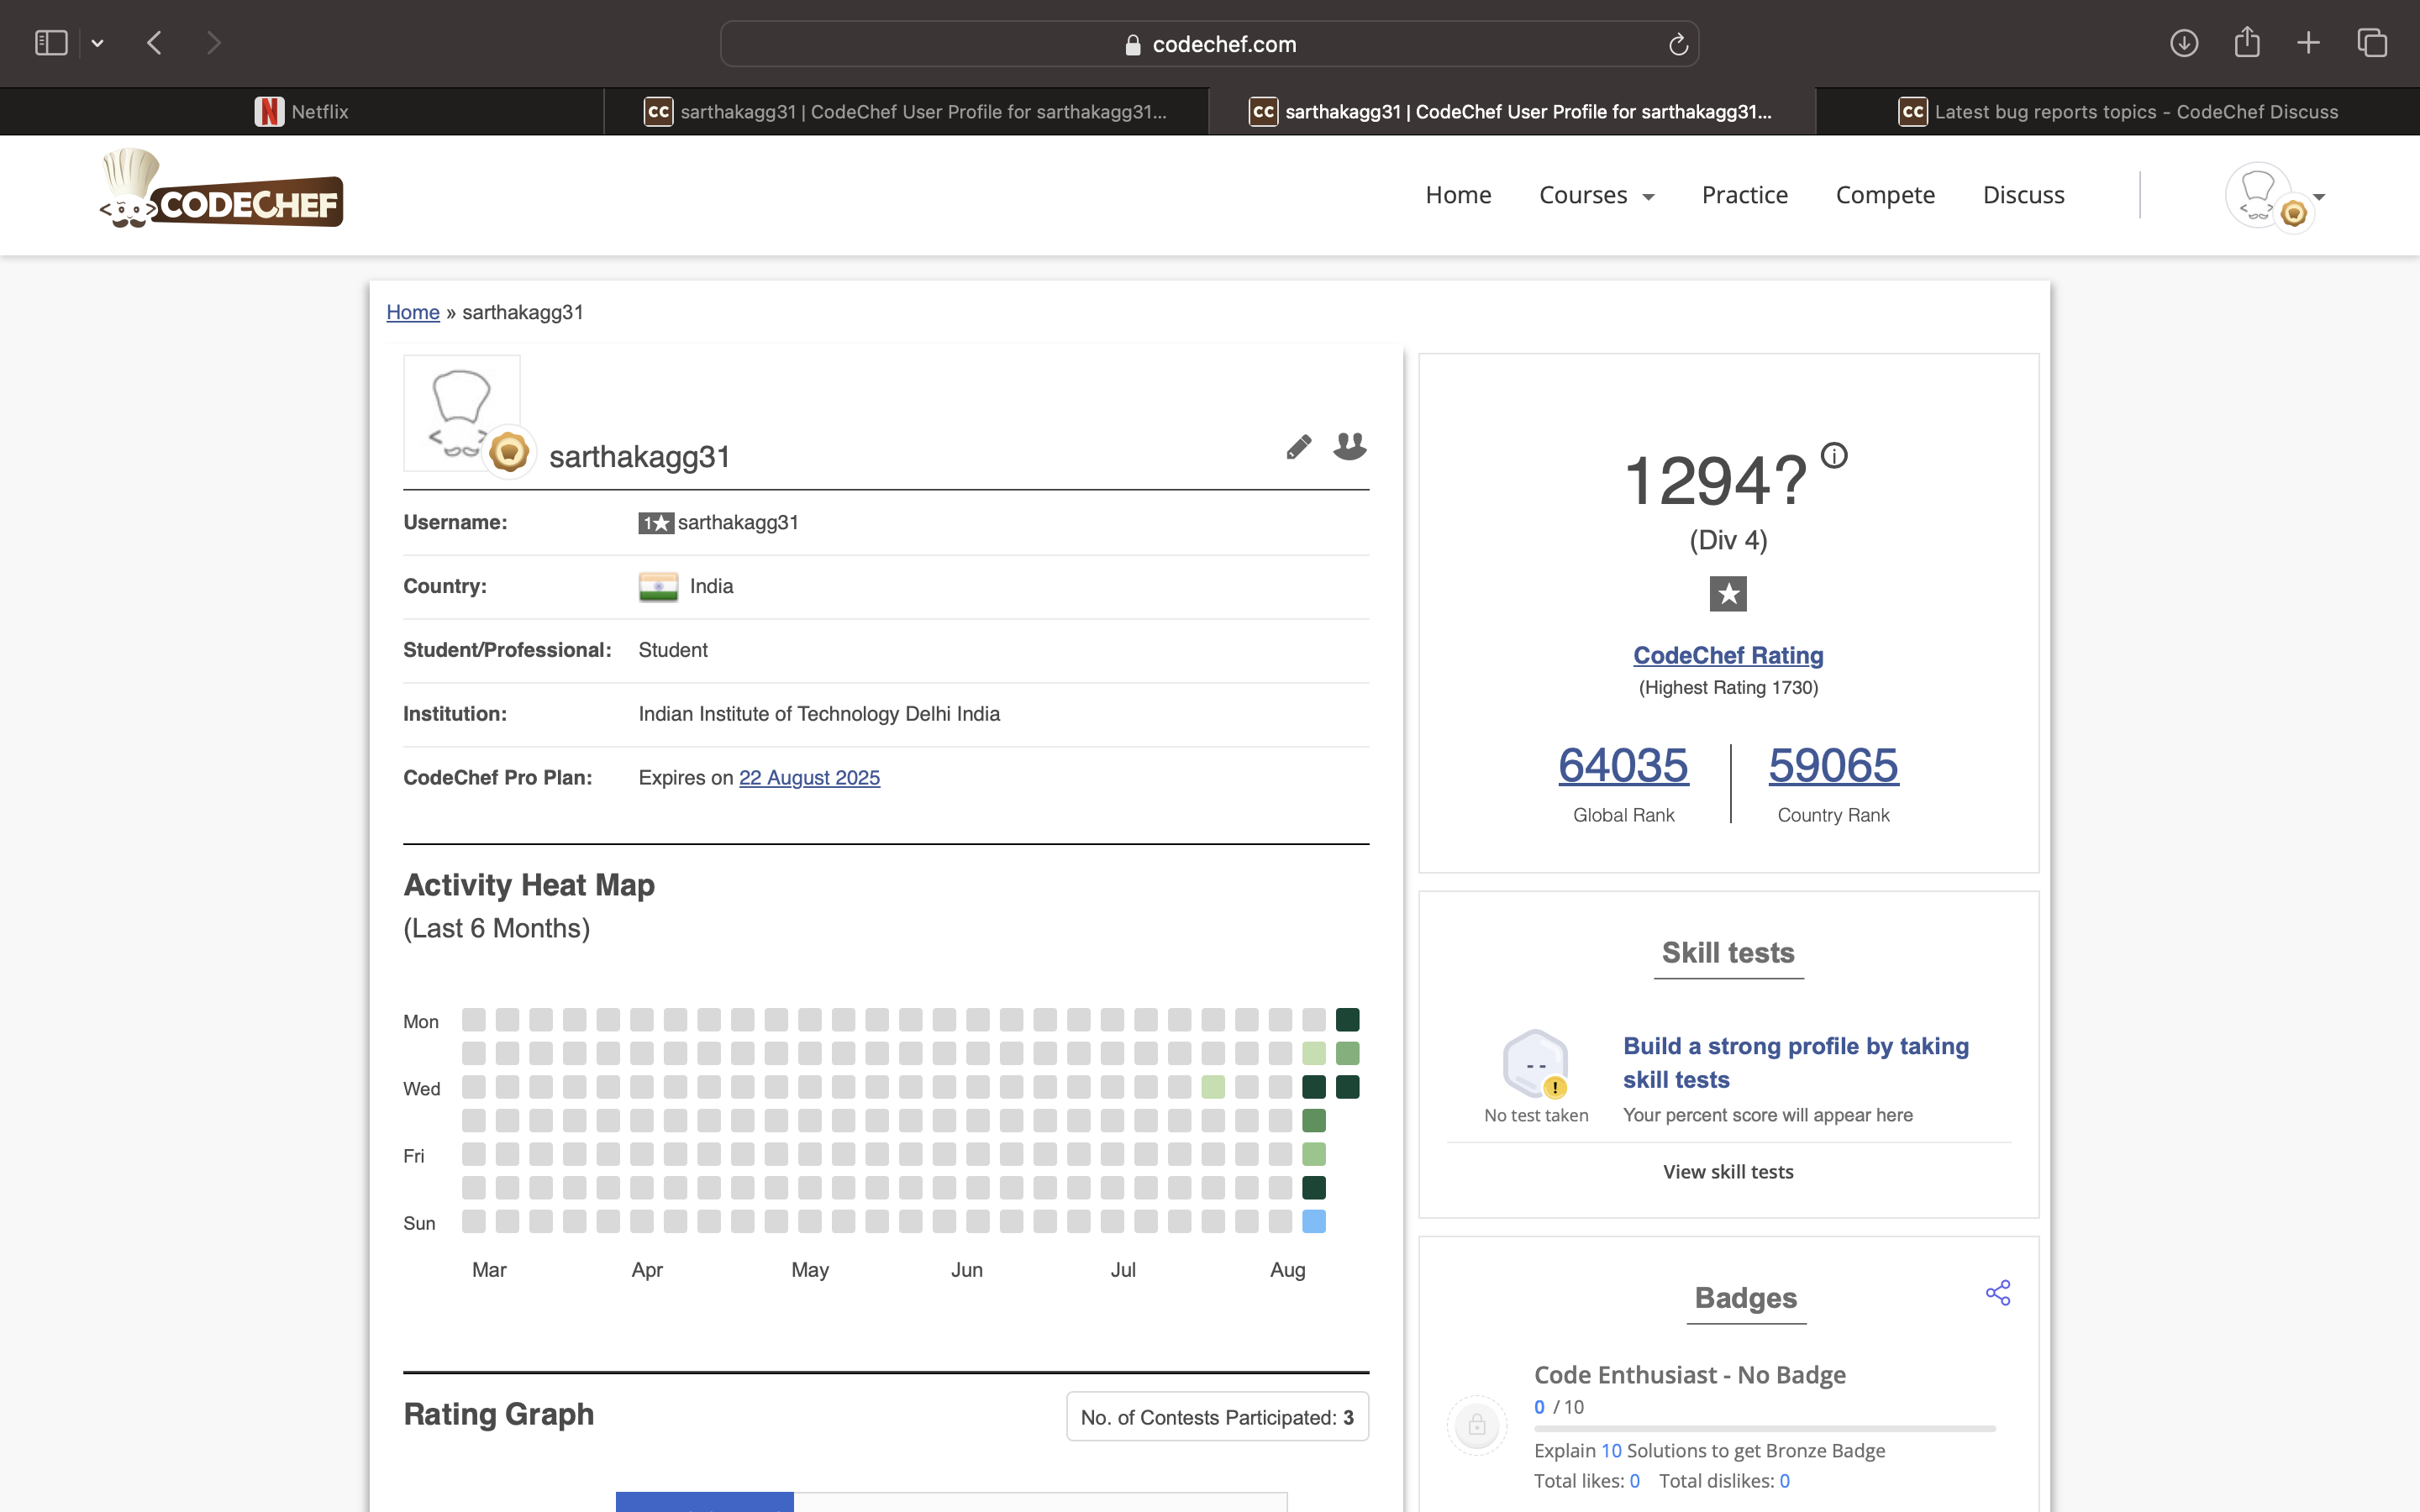Click the blue Sunday heat map cell
2420x1512 pixels.
tap(1314, 1221)
